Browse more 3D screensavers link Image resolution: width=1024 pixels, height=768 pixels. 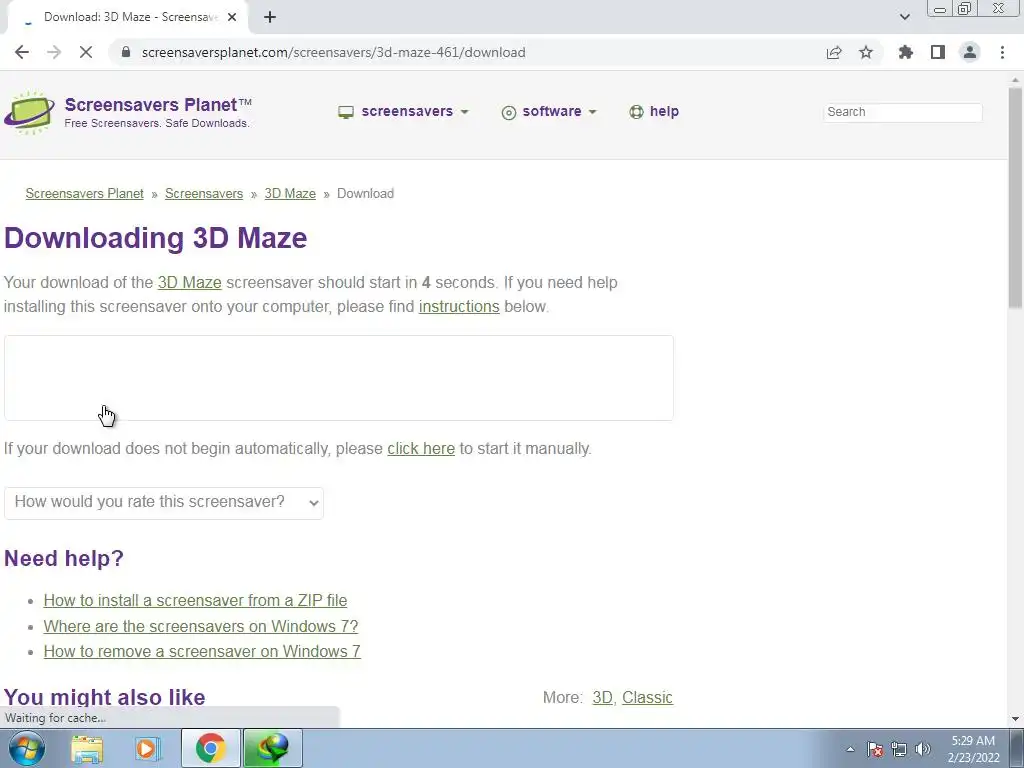[602, 697]
